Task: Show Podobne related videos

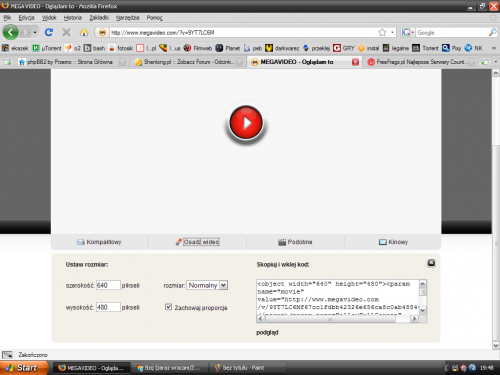Action: pos(295,242)
